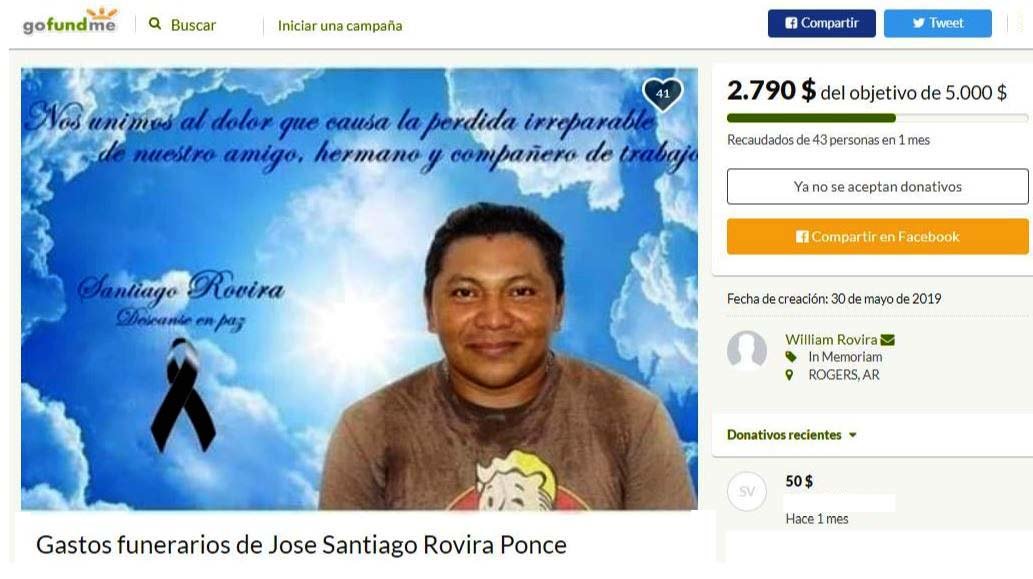The height and width of the screenshot is (579, 1033).
Task: Click the location pin next to ROGERS, AR
Action: [789, 375]
